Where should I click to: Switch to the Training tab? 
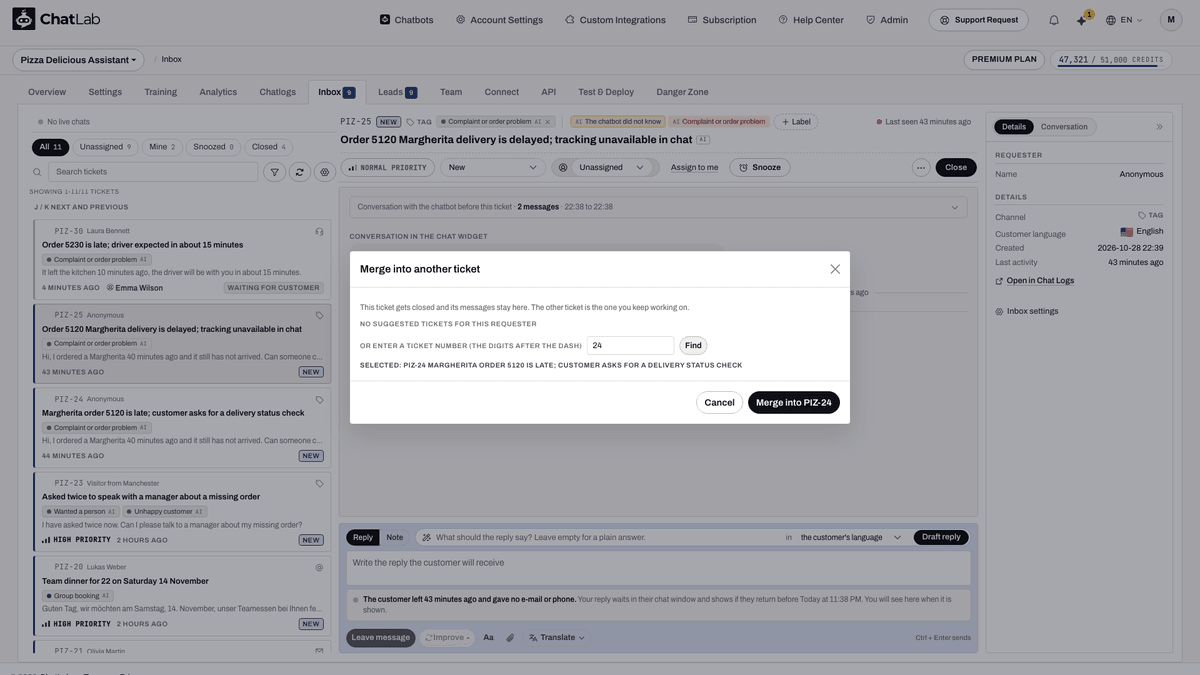[x=160, y=92]
